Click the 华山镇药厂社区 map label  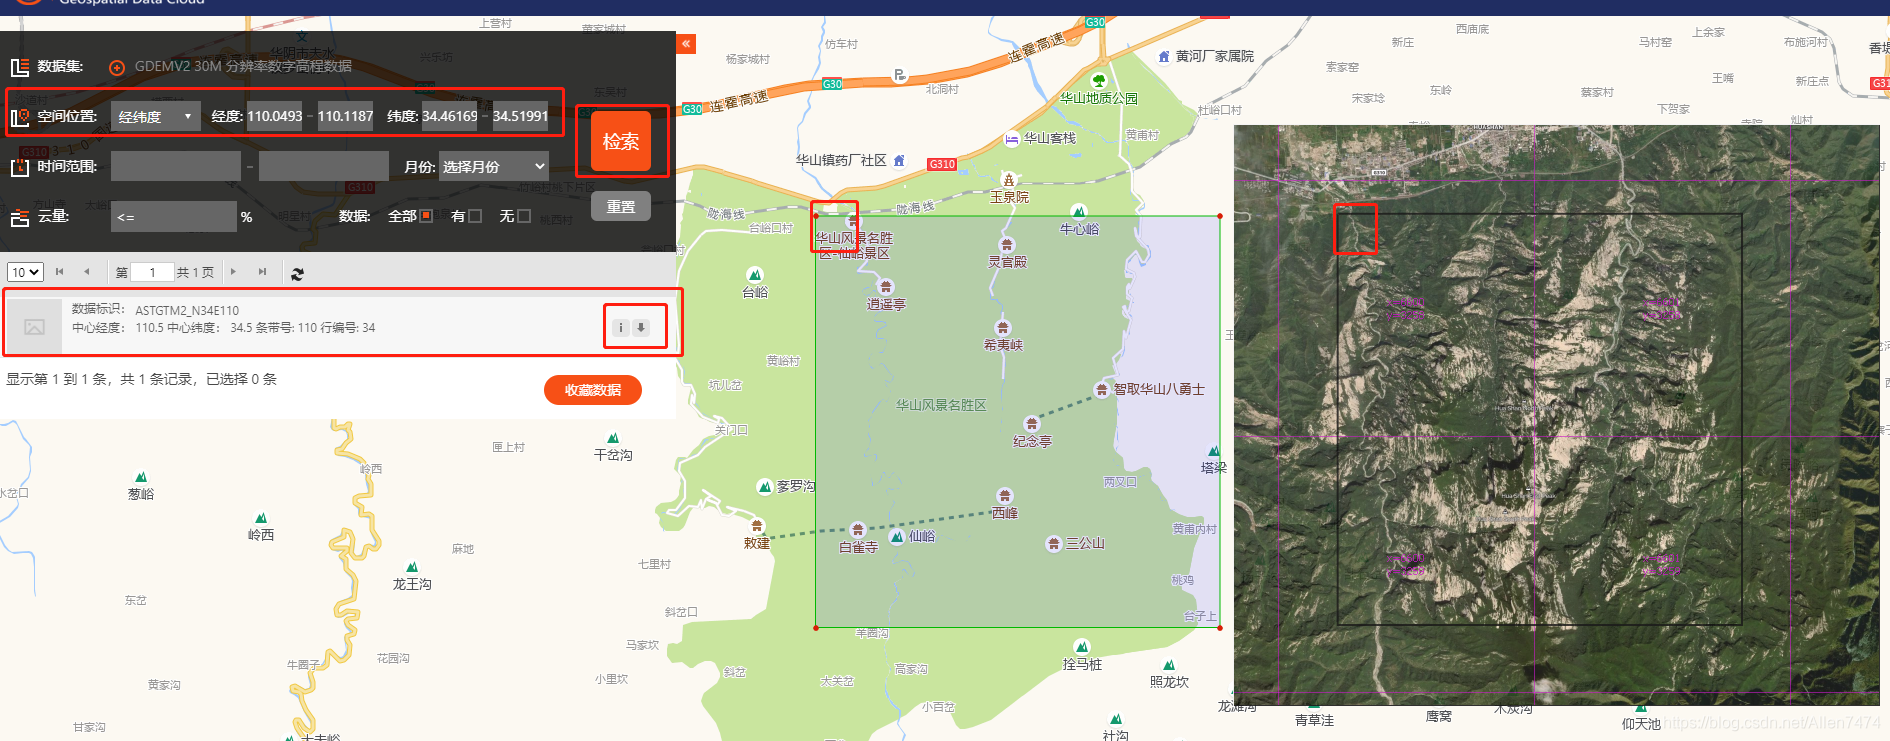841,160
